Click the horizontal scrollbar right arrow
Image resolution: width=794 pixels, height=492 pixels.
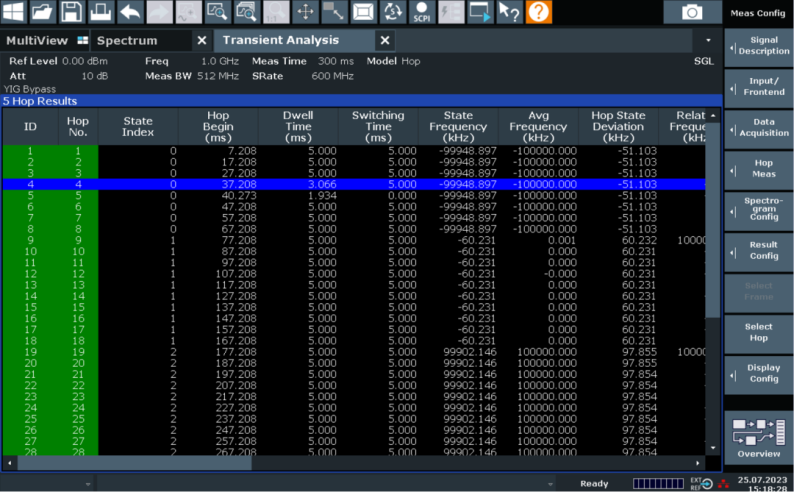click(x=698, y=463)
